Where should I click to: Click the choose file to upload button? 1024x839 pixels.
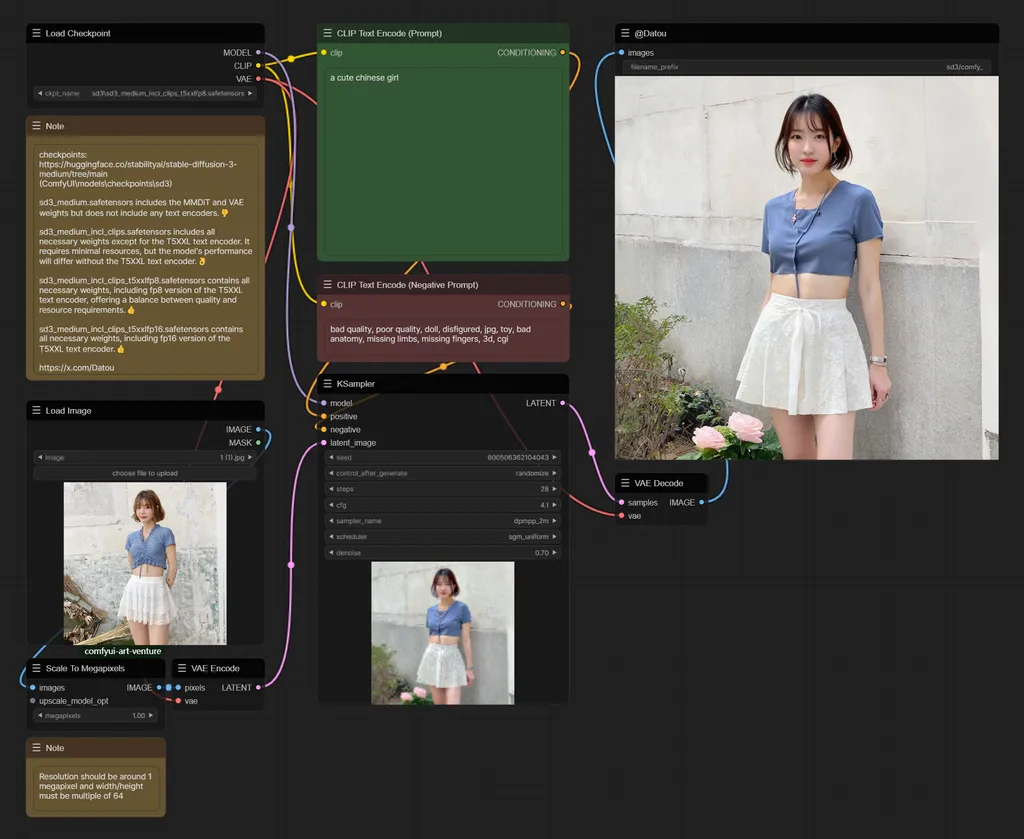tap(145, 472)
